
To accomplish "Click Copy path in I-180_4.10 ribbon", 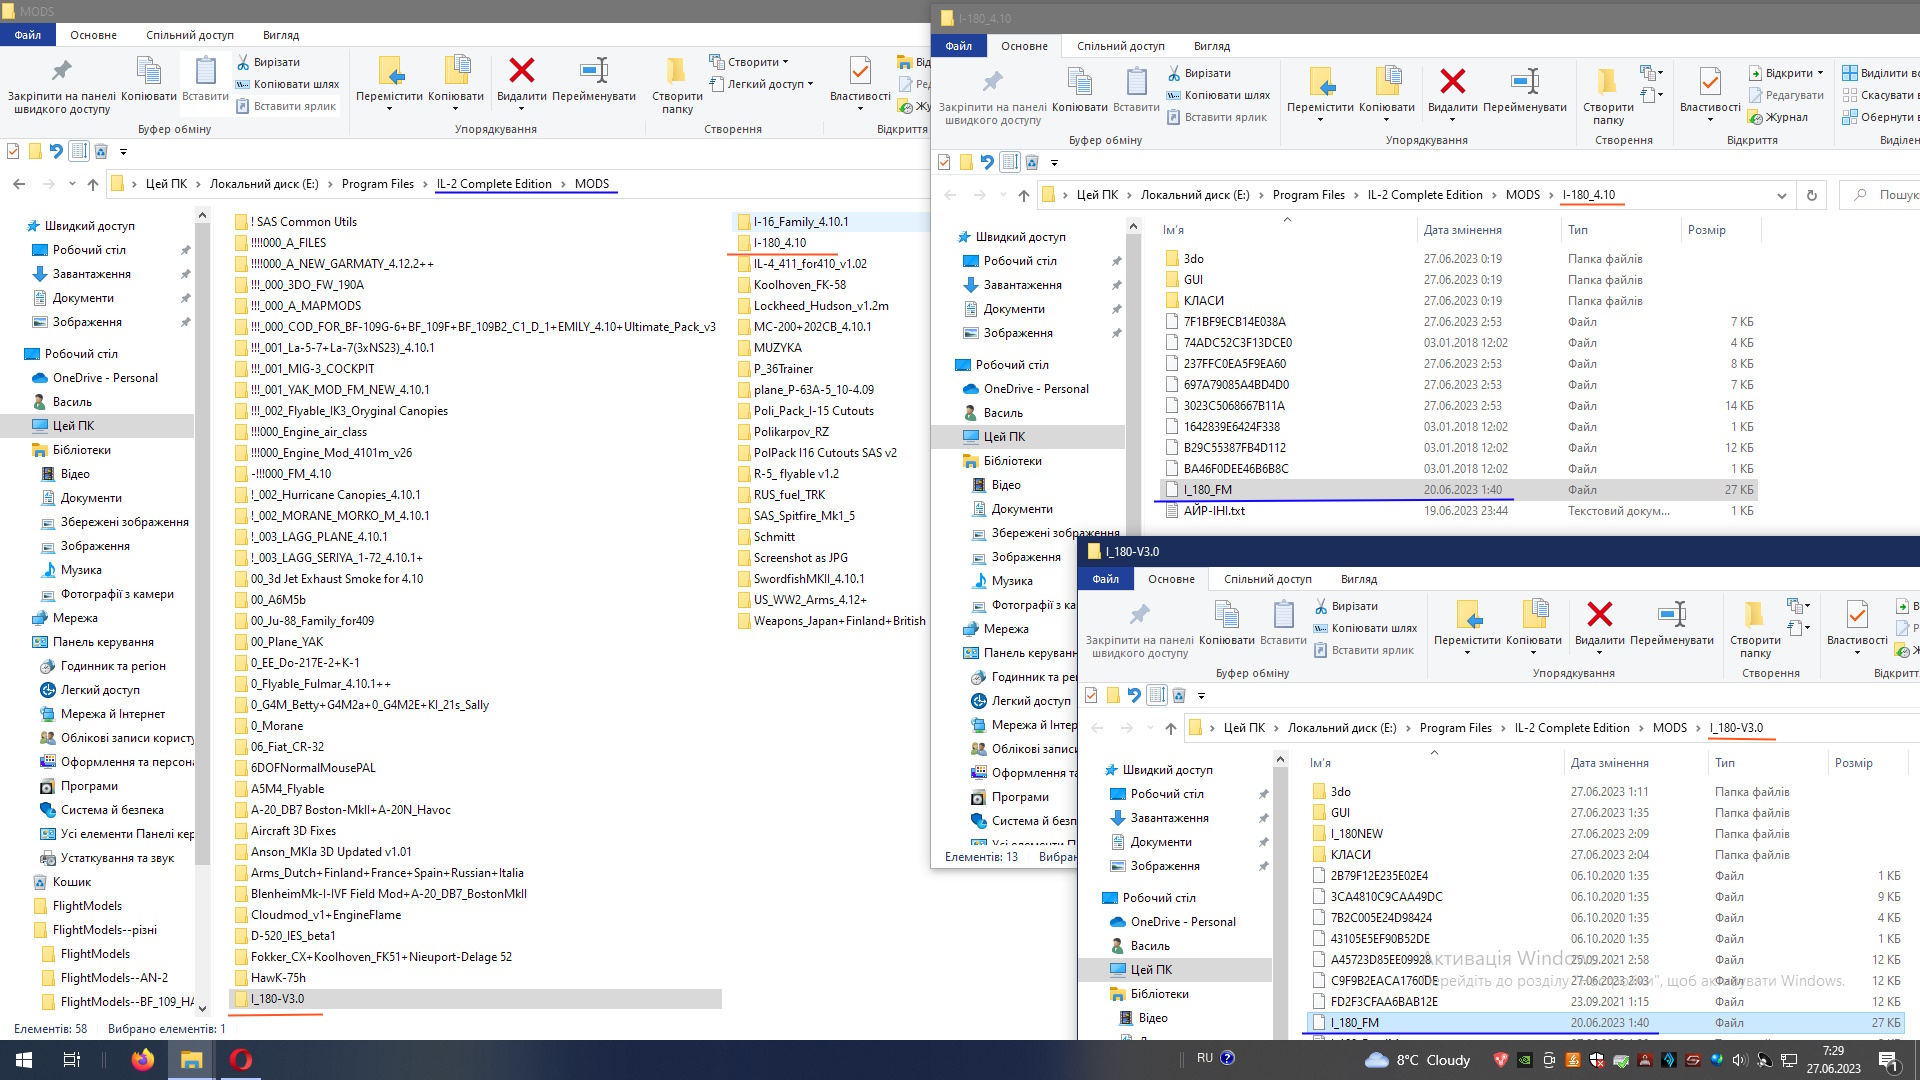I will pos(1226,95).
